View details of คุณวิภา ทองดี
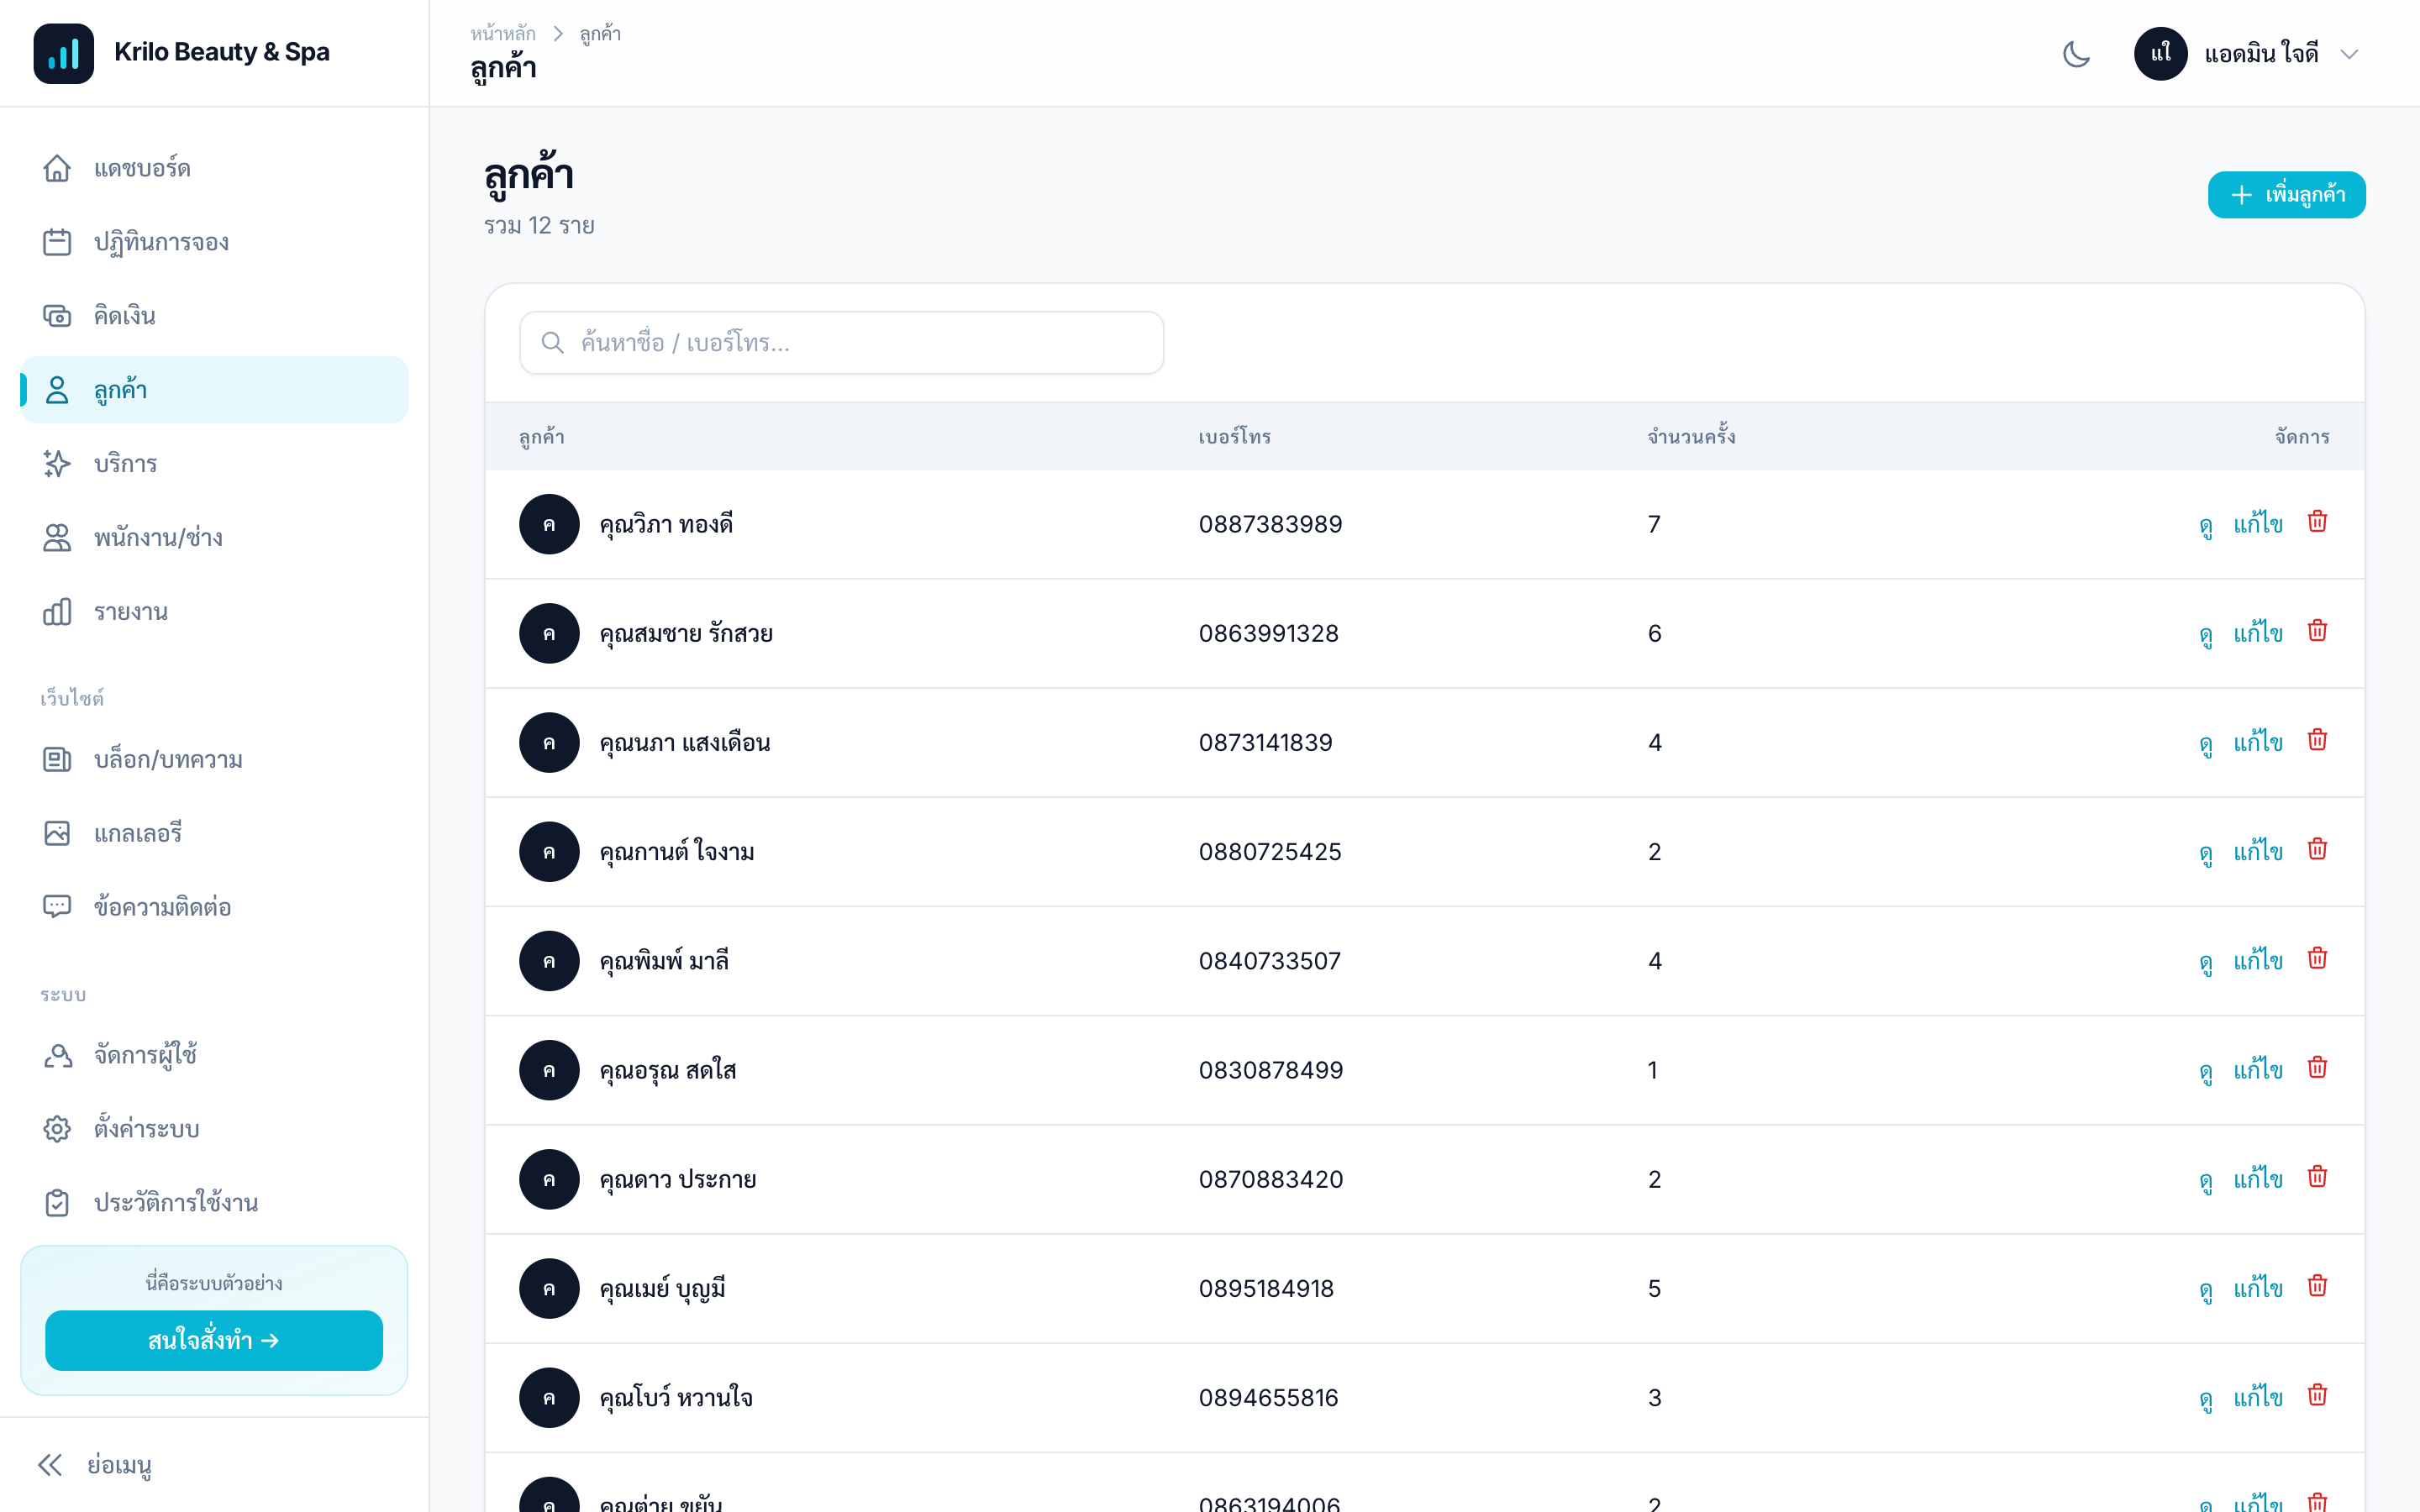The height and width of the screenshot is (1512, 2420). coord(2205,525)
